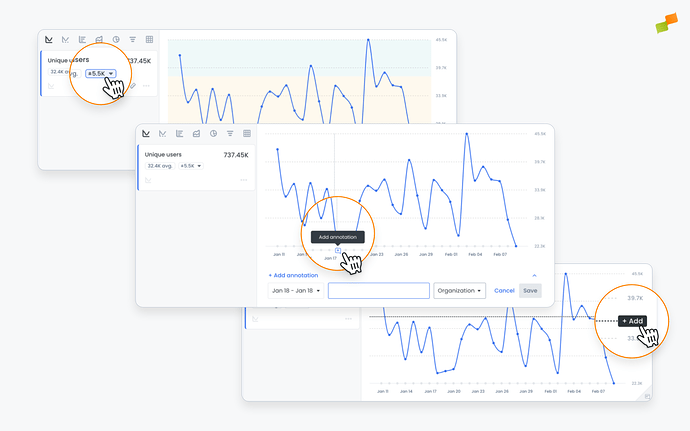Open ±5.5K dropdown in top-left back panel
The width and height of the screenshot is (690, 431).
101,74
